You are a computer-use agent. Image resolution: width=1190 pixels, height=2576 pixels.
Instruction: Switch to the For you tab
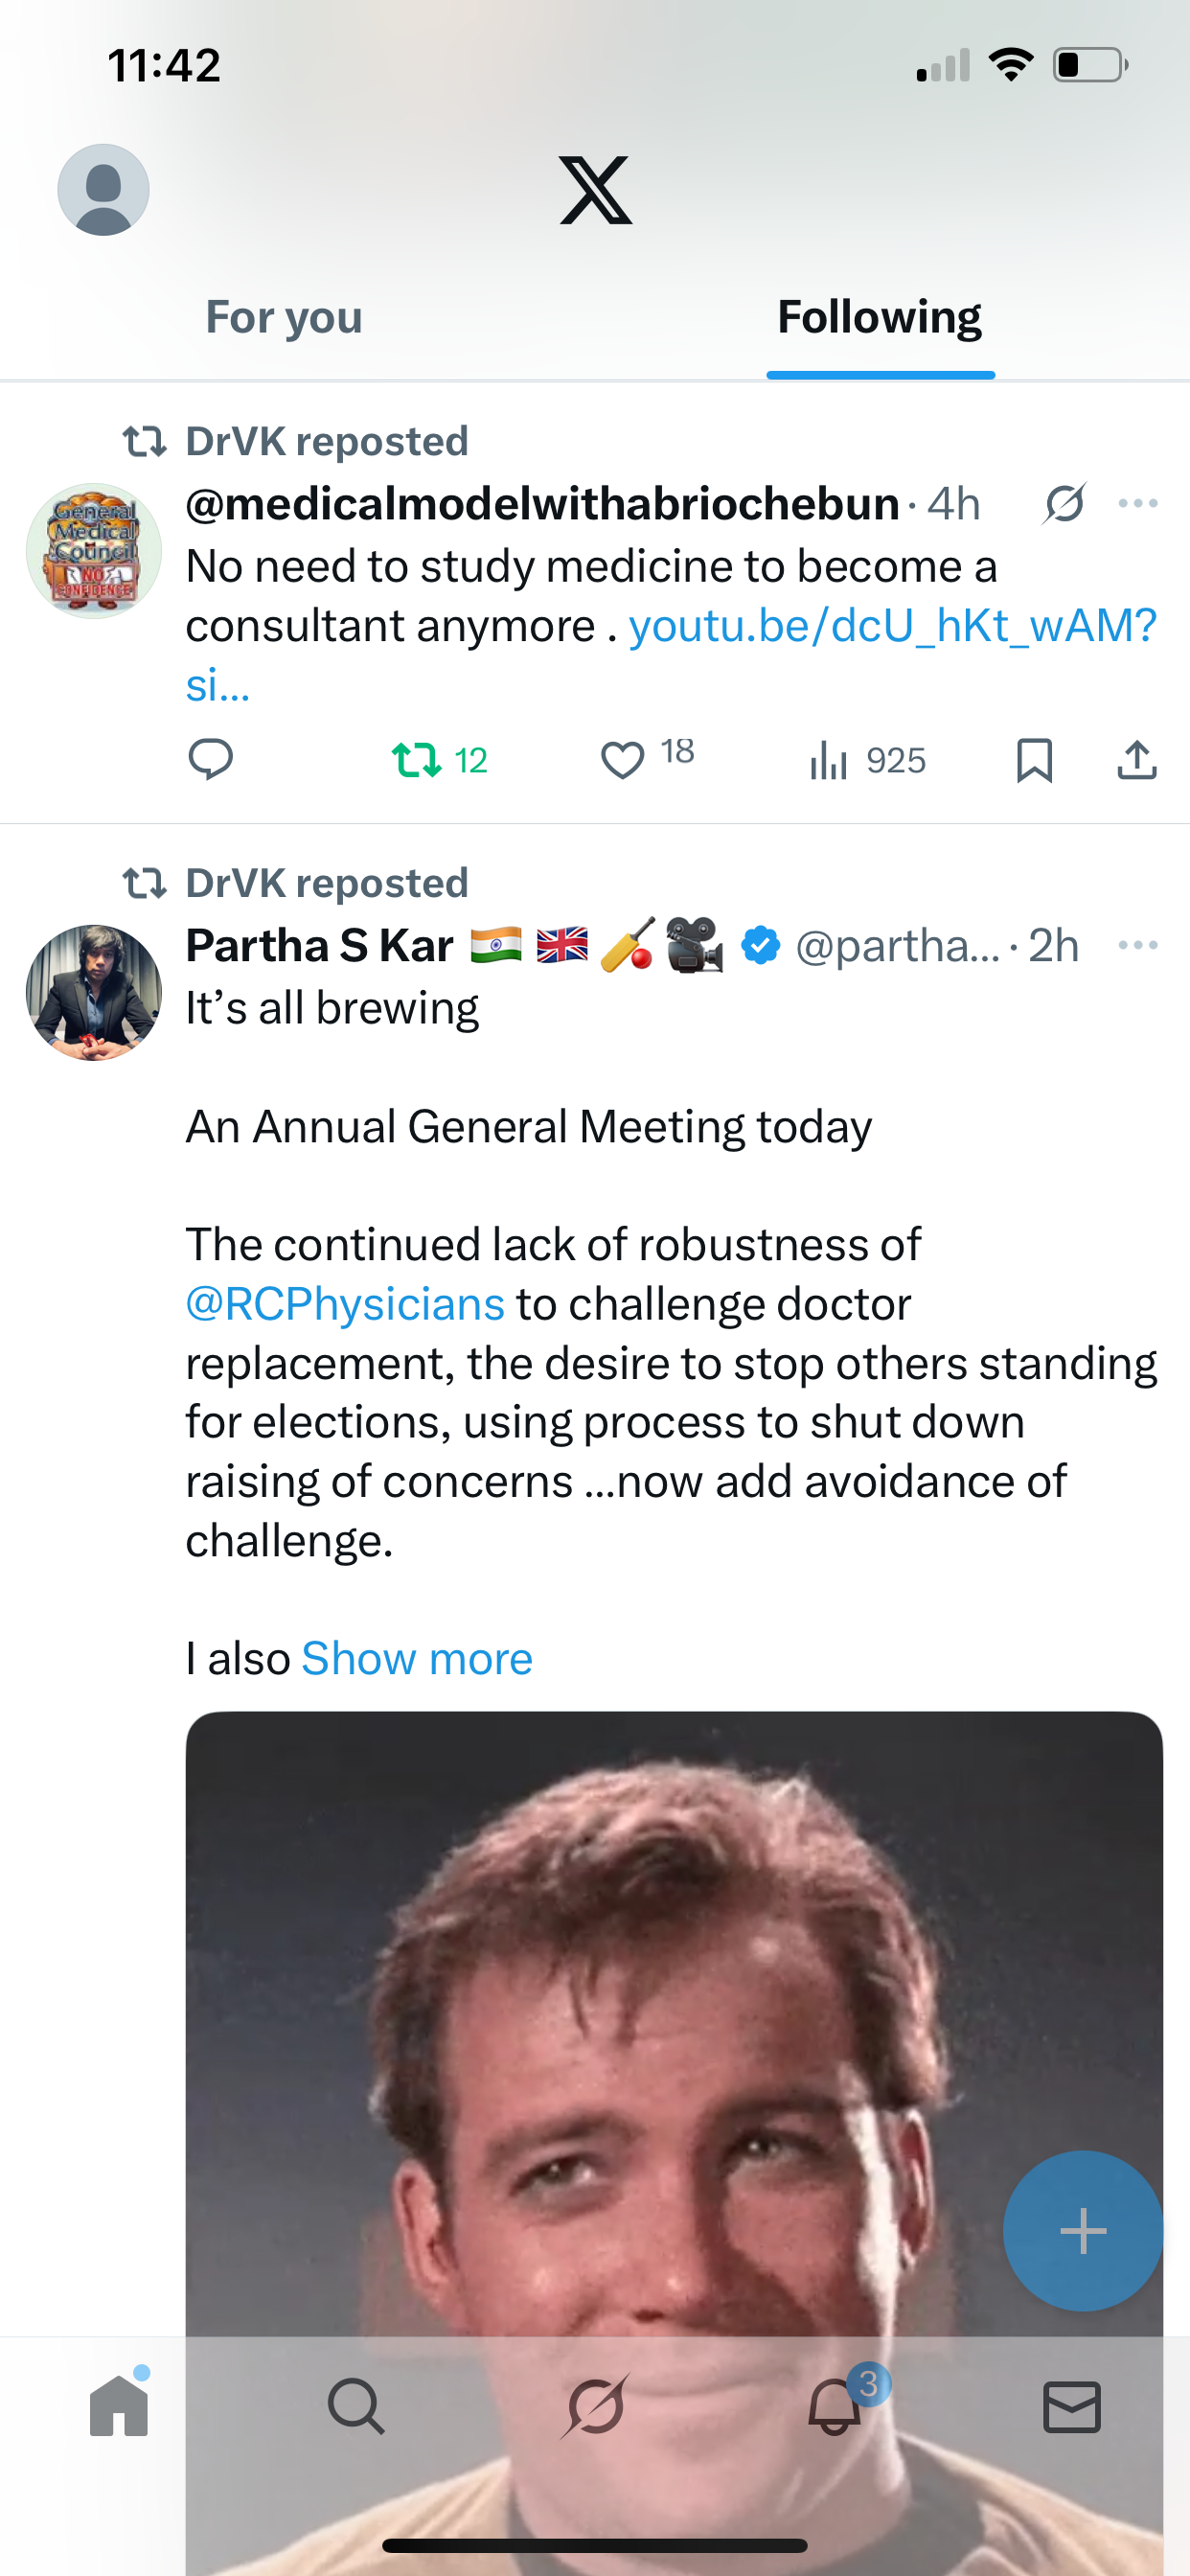coord(284,317)
